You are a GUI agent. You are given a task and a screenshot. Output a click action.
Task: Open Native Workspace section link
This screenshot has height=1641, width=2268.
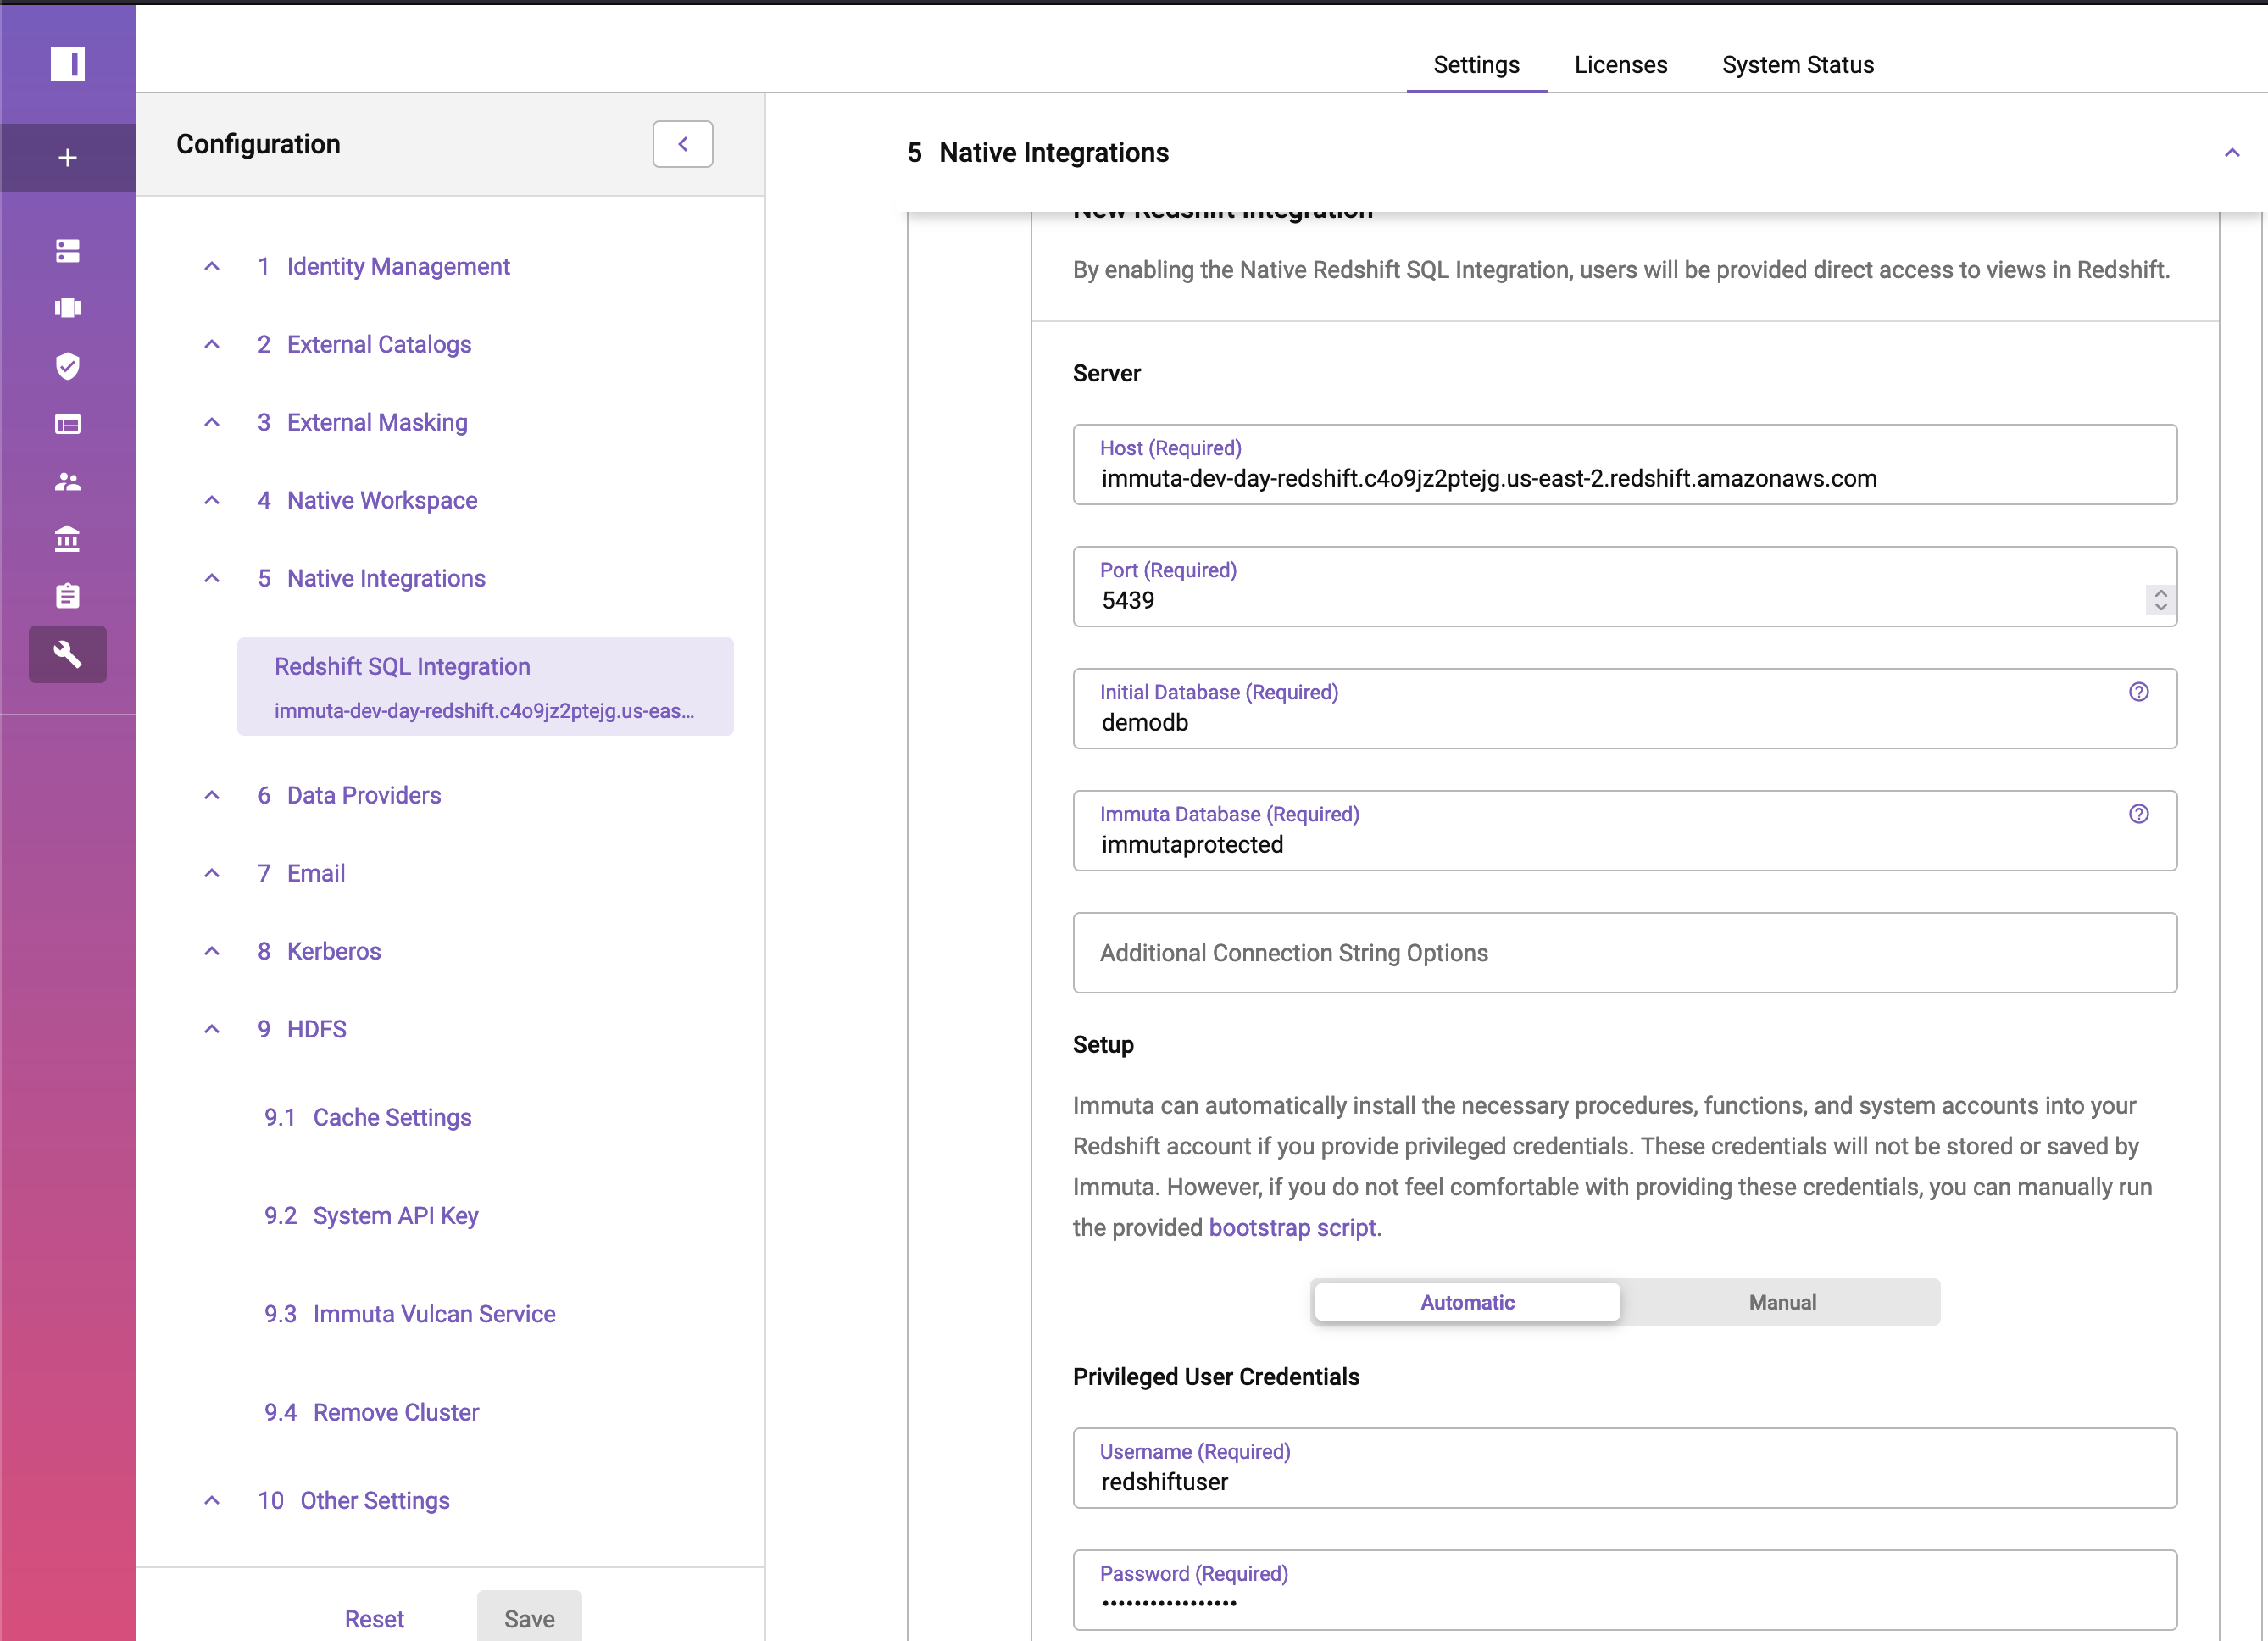tap(367, 500)
